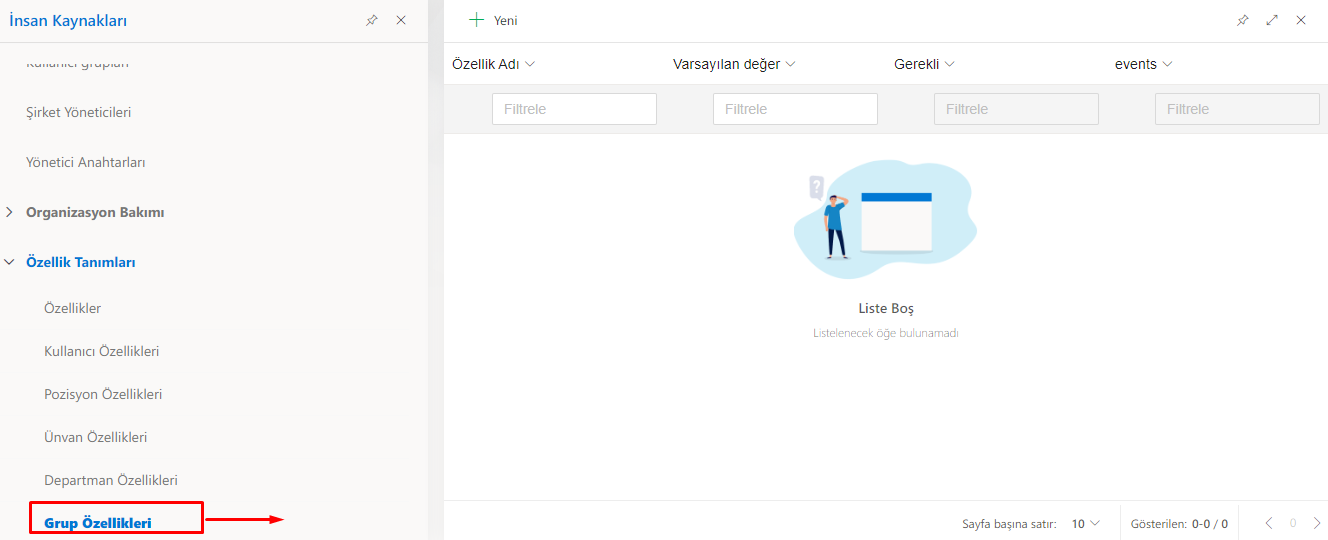
Task: Click the empty list illustration
Action: (x=885, y=219)
